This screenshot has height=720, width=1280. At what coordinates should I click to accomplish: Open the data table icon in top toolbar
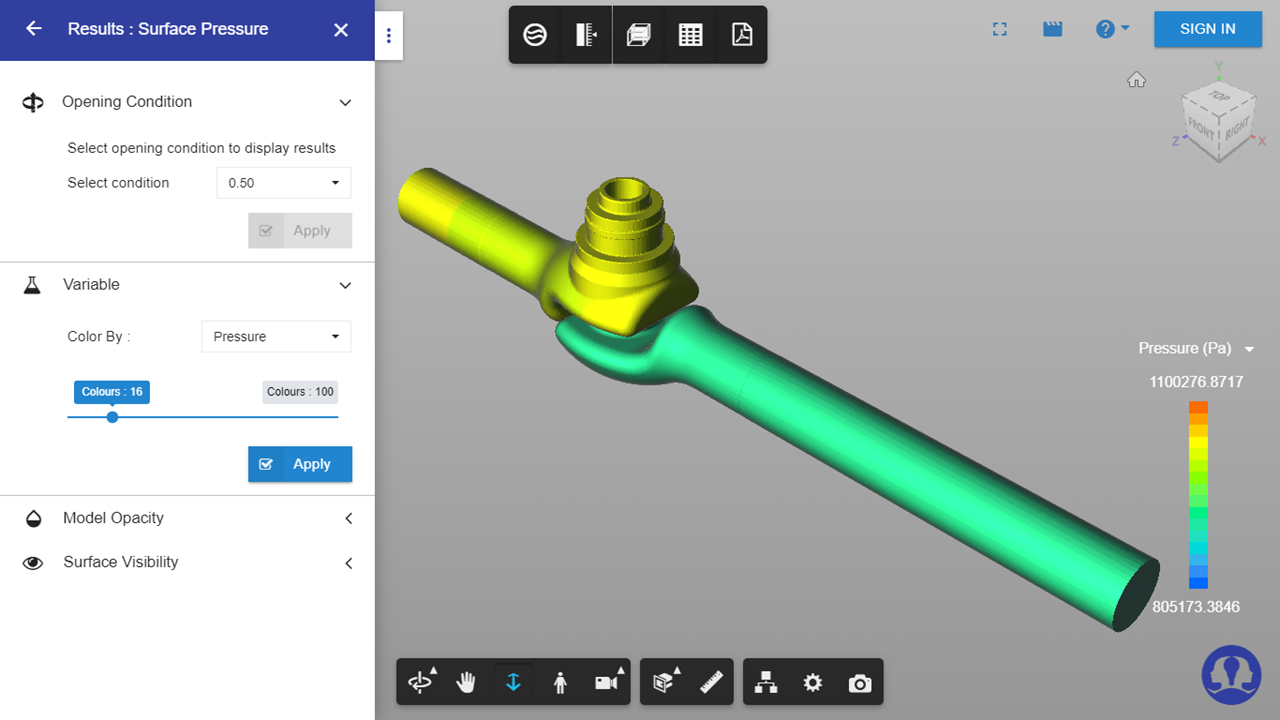click(x=690, y=35)
